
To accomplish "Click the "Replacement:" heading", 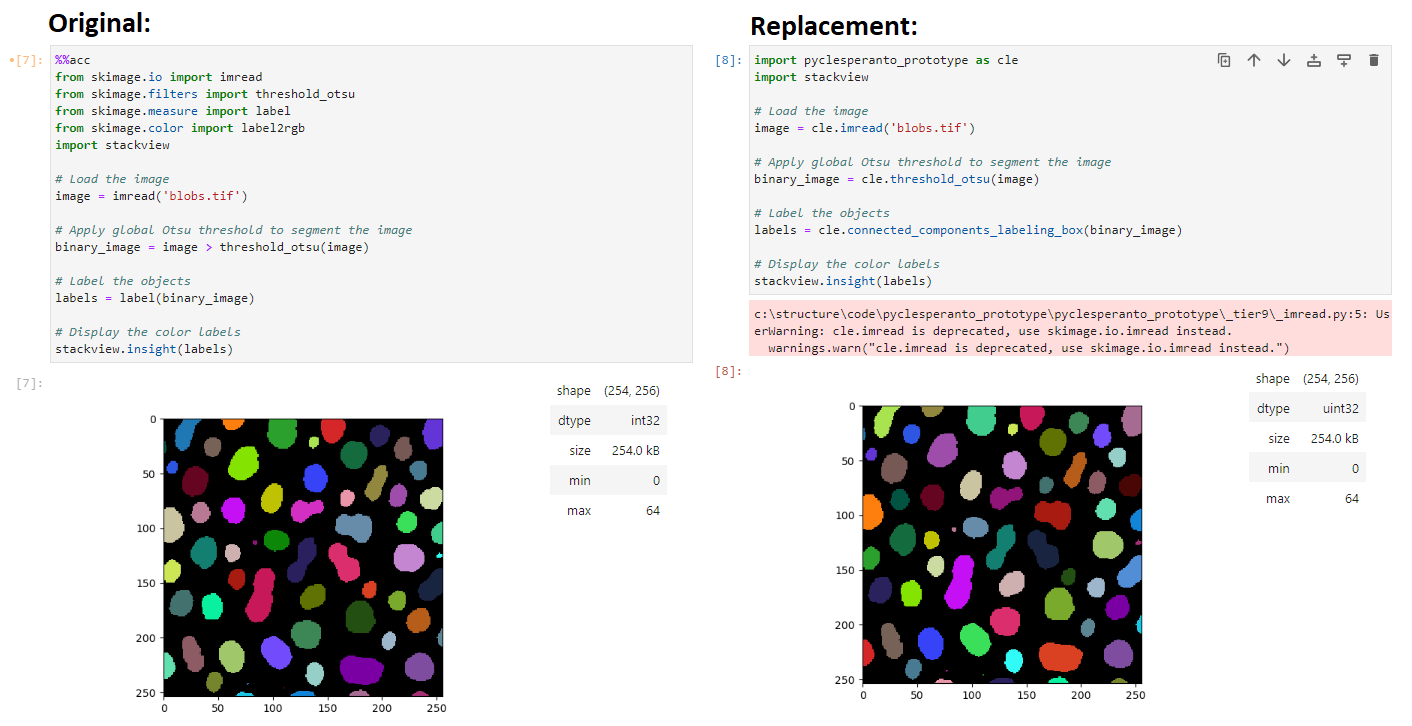I will point(834,26).
